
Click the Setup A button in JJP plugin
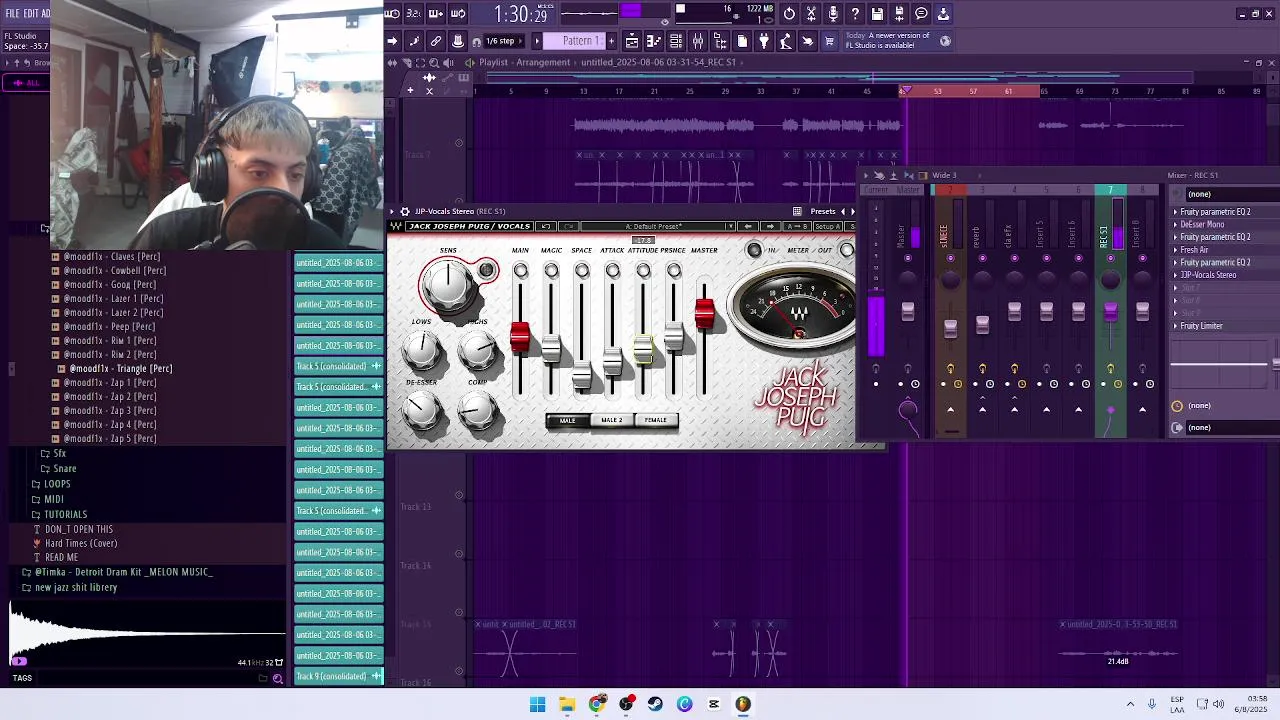827,226
